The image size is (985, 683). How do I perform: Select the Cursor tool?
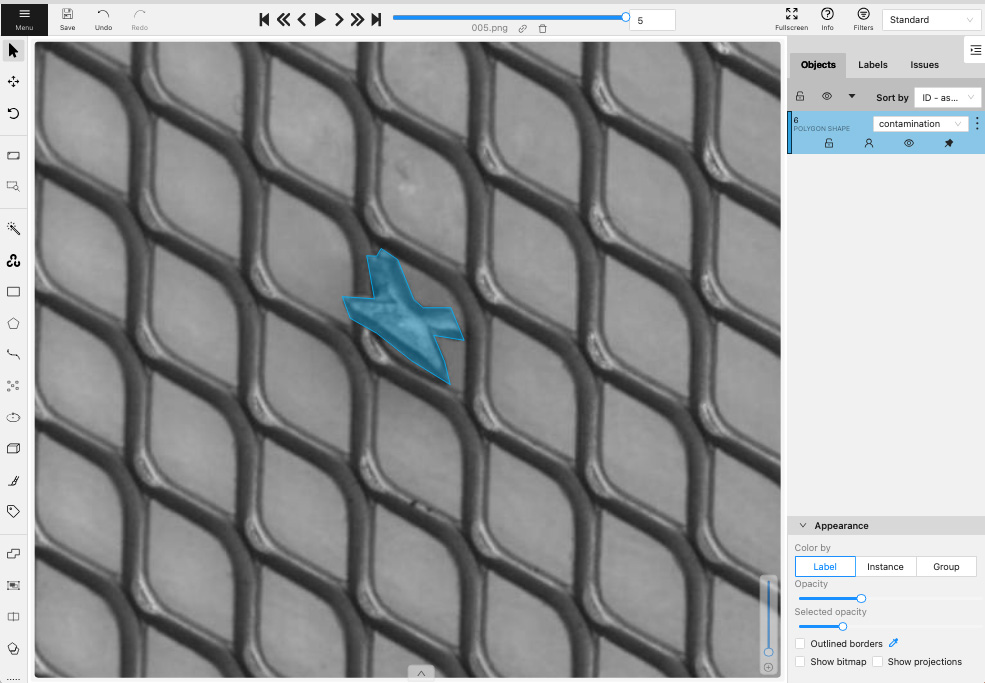point(13,50)
